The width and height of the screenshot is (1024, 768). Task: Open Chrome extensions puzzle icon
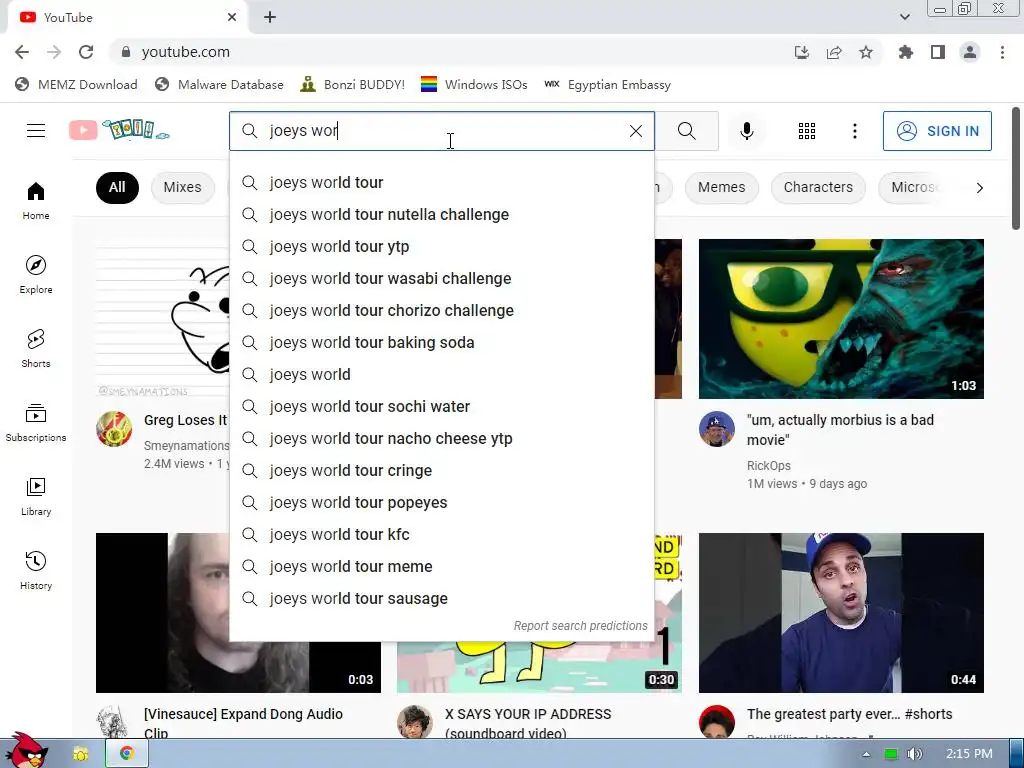coord(905,52)
